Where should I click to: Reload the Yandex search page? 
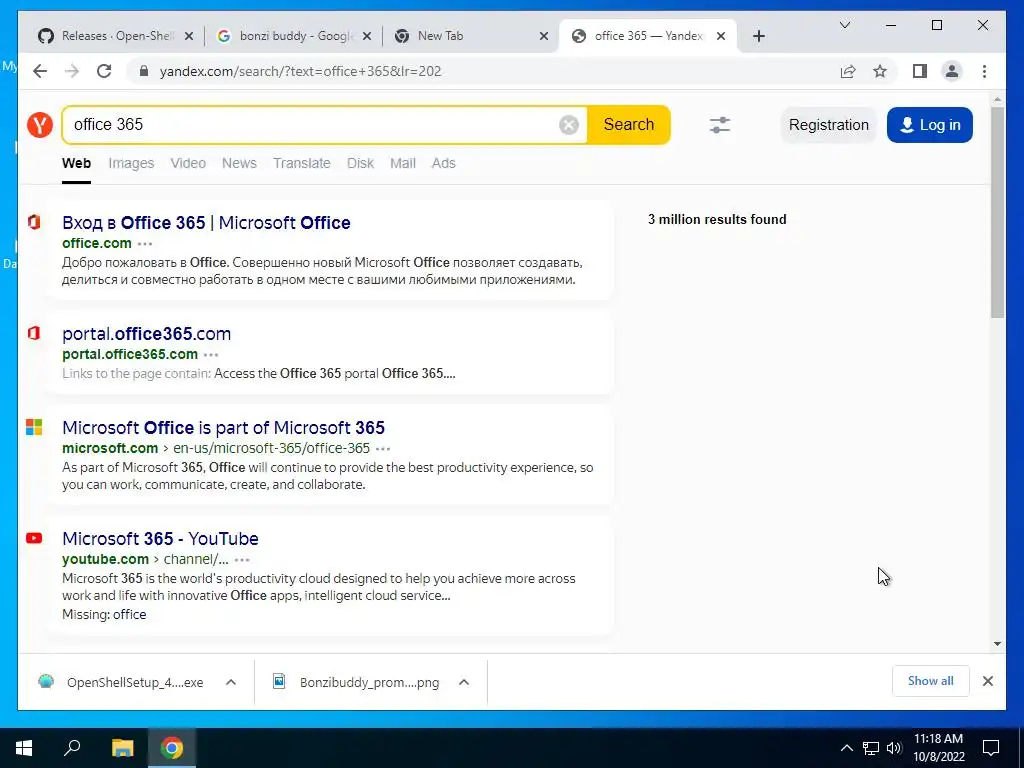pos(104,71)
